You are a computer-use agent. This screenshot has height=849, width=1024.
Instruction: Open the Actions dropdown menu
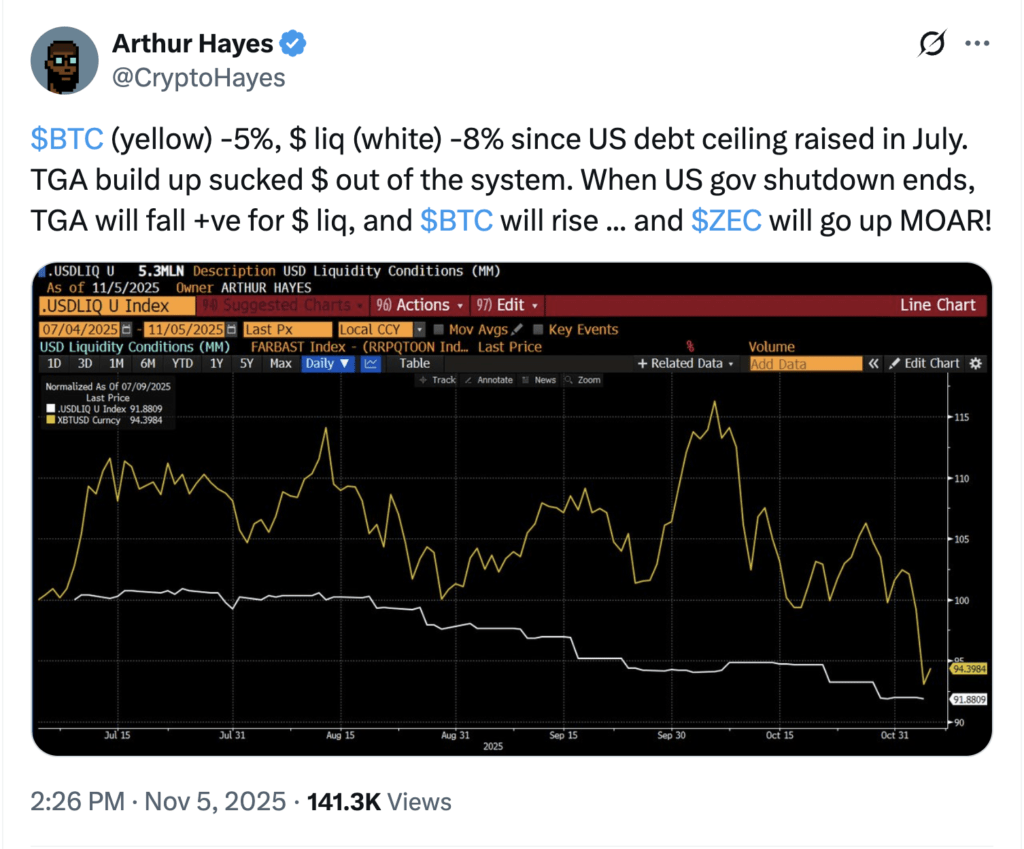pos(420,305)
